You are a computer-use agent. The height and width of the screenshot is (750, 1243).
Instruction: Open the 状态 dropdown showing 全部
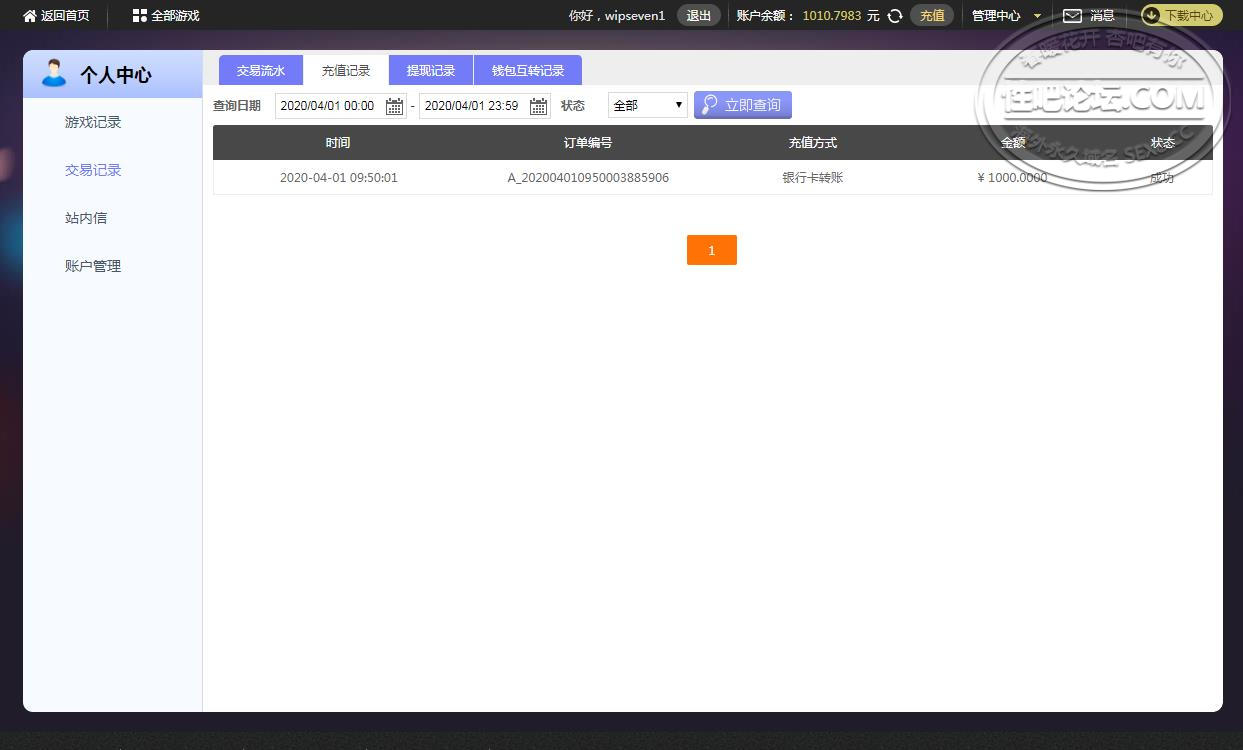648,105
